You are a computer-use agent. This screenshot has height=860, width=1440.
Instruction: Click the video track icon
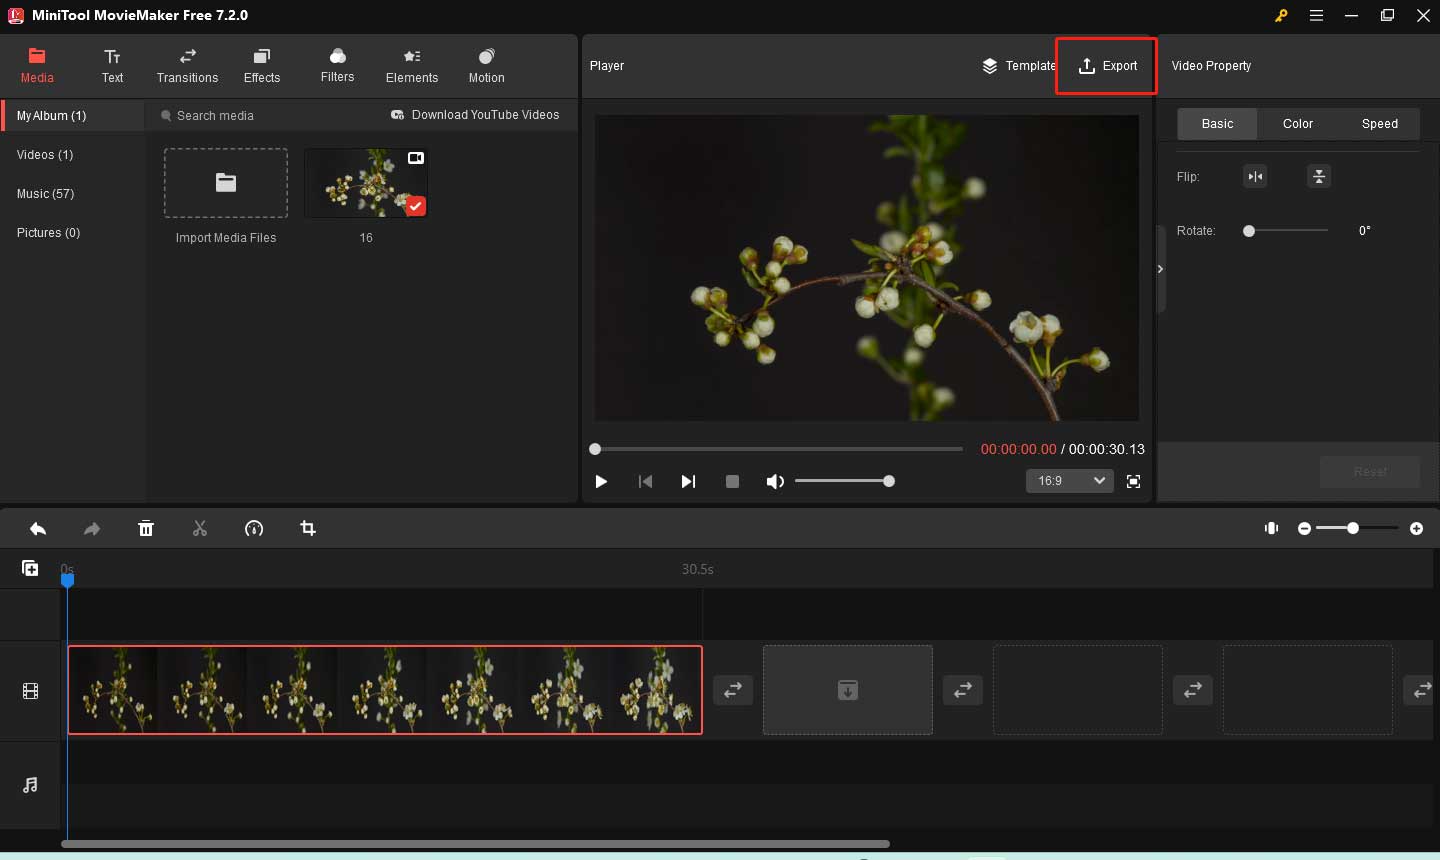tap(30, 691)
